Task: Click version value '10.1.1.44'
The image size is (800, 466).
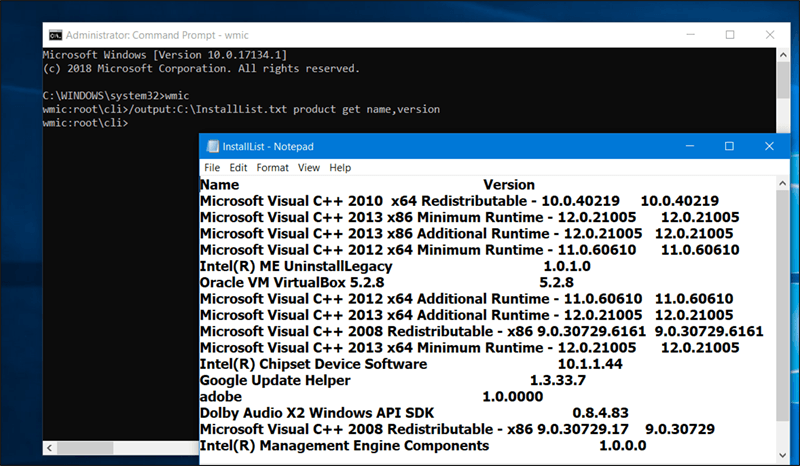Action: click(590, 364)
